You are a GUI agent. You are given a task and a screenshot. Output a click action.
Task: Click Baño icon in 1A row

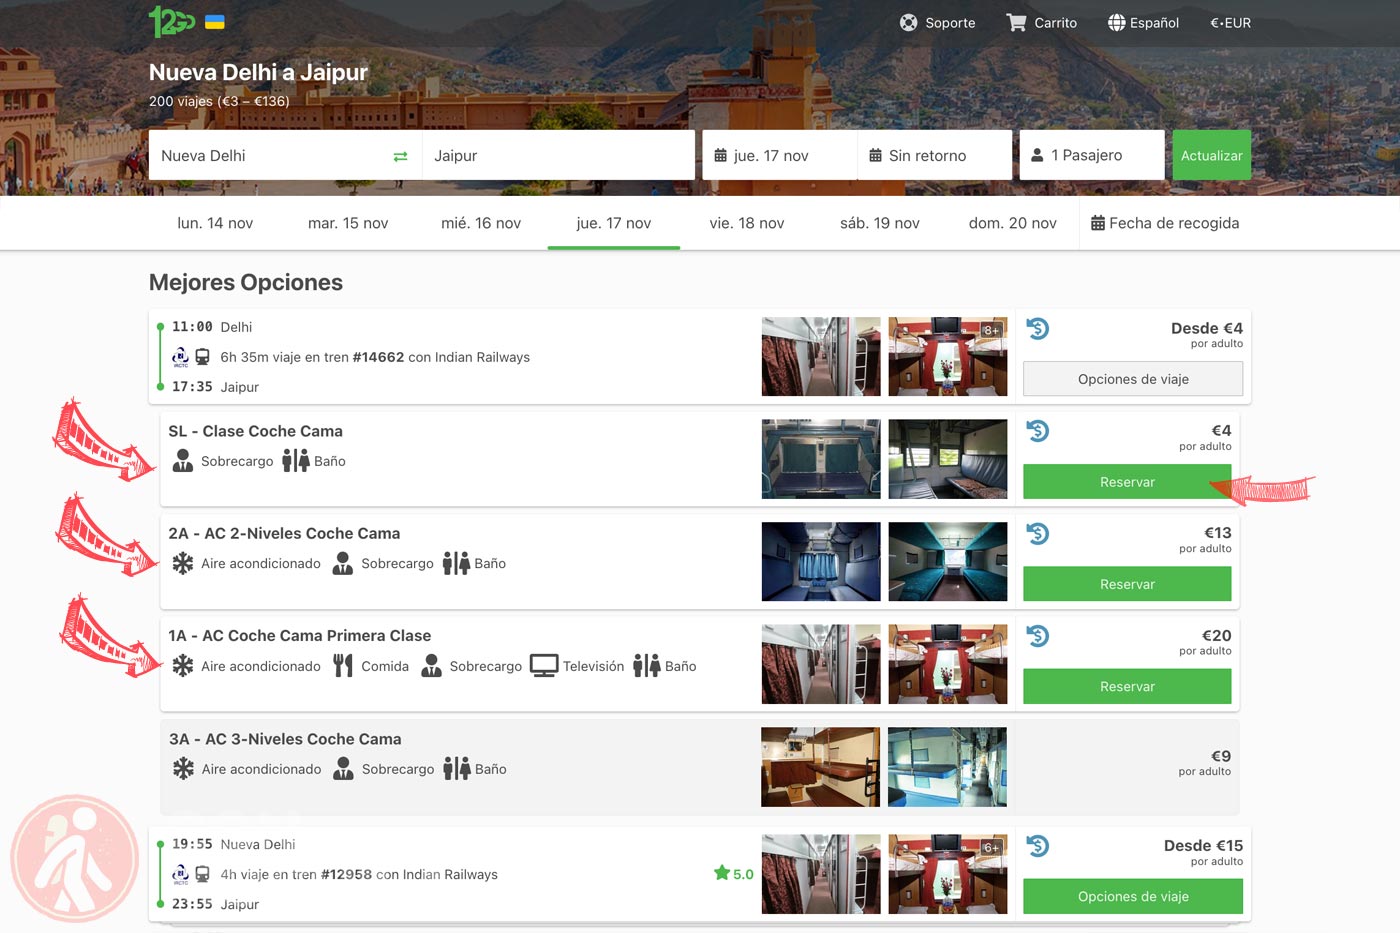(x=647, y=666)
